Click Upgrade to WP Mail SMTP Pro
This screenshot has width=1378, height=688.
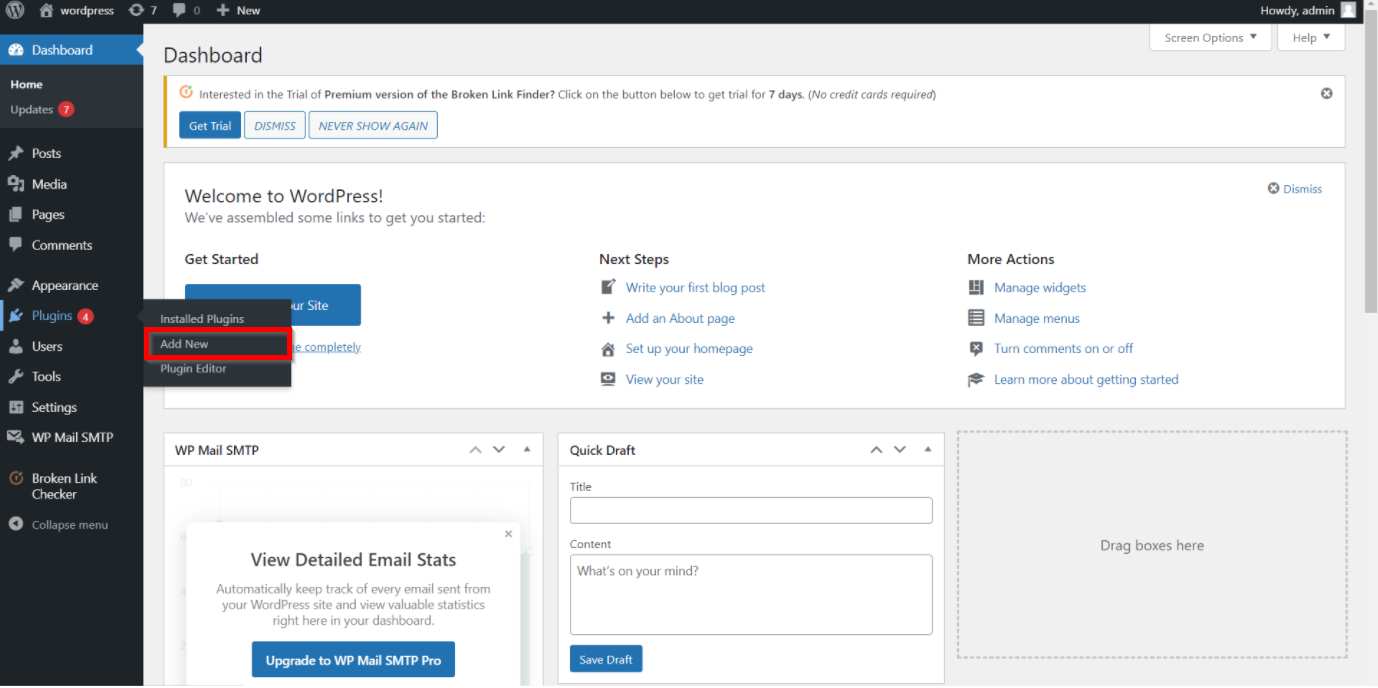click(x=353, y=660)
